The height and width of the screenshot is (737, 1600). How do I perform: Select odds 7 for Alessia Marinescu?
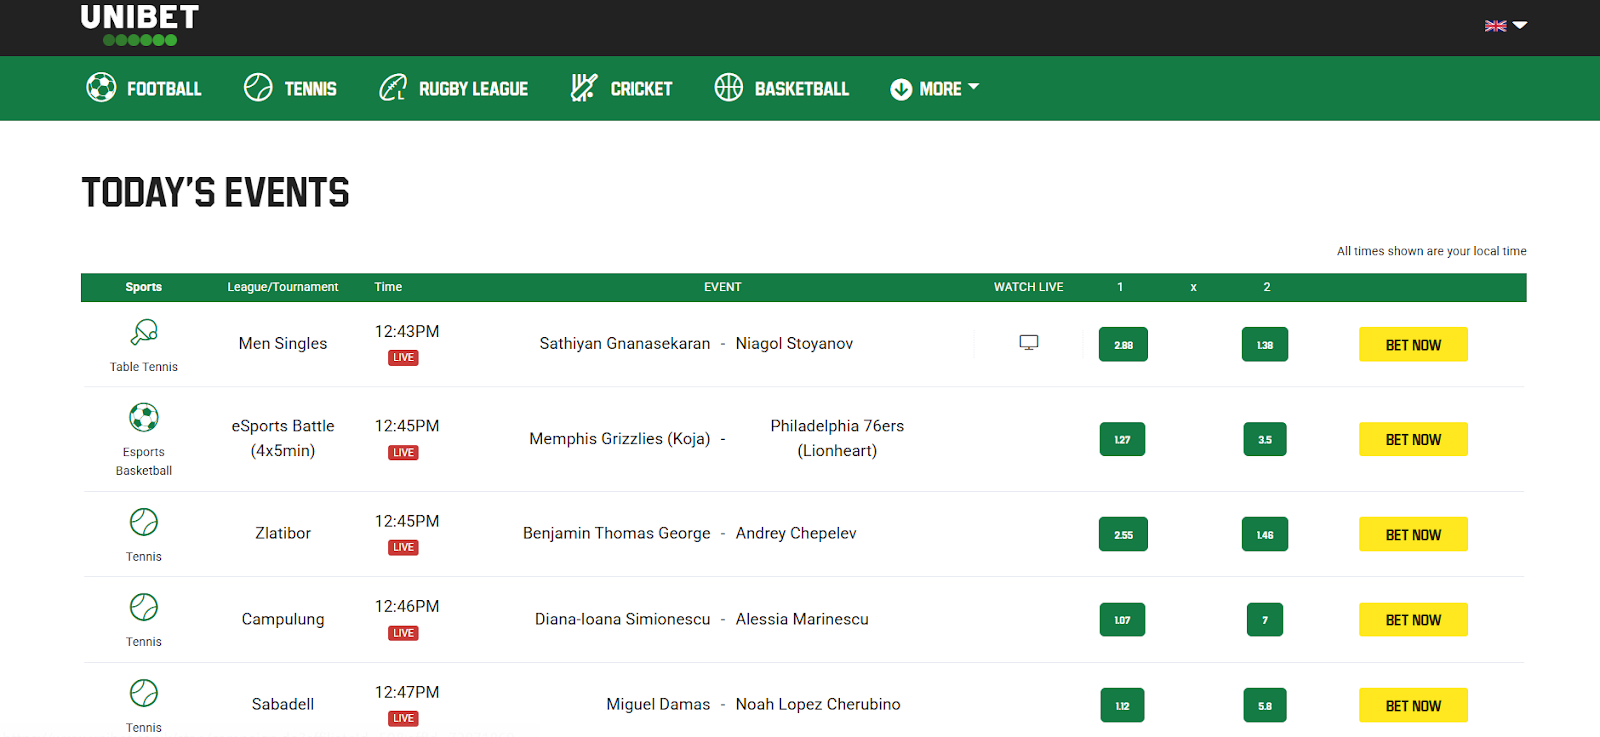(x=1265, y=620)
